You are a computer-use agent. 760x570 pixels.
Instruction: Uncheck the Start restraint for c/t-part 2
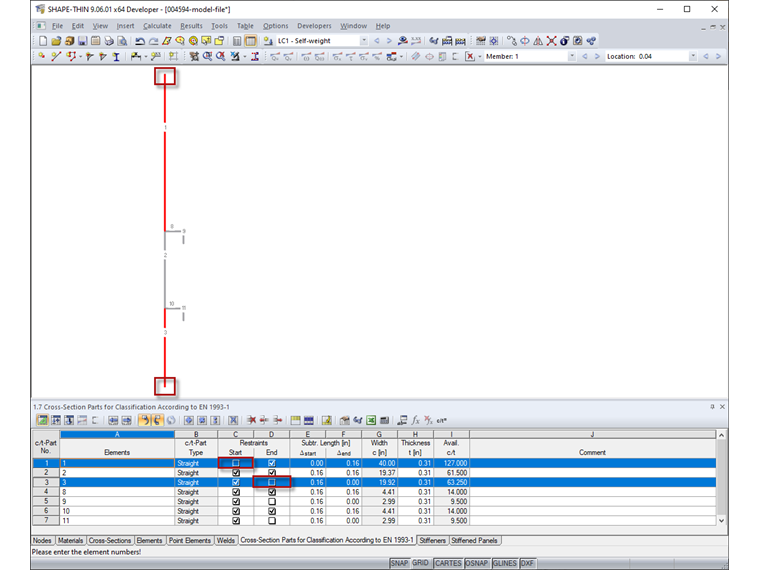(x=236, y=473)
